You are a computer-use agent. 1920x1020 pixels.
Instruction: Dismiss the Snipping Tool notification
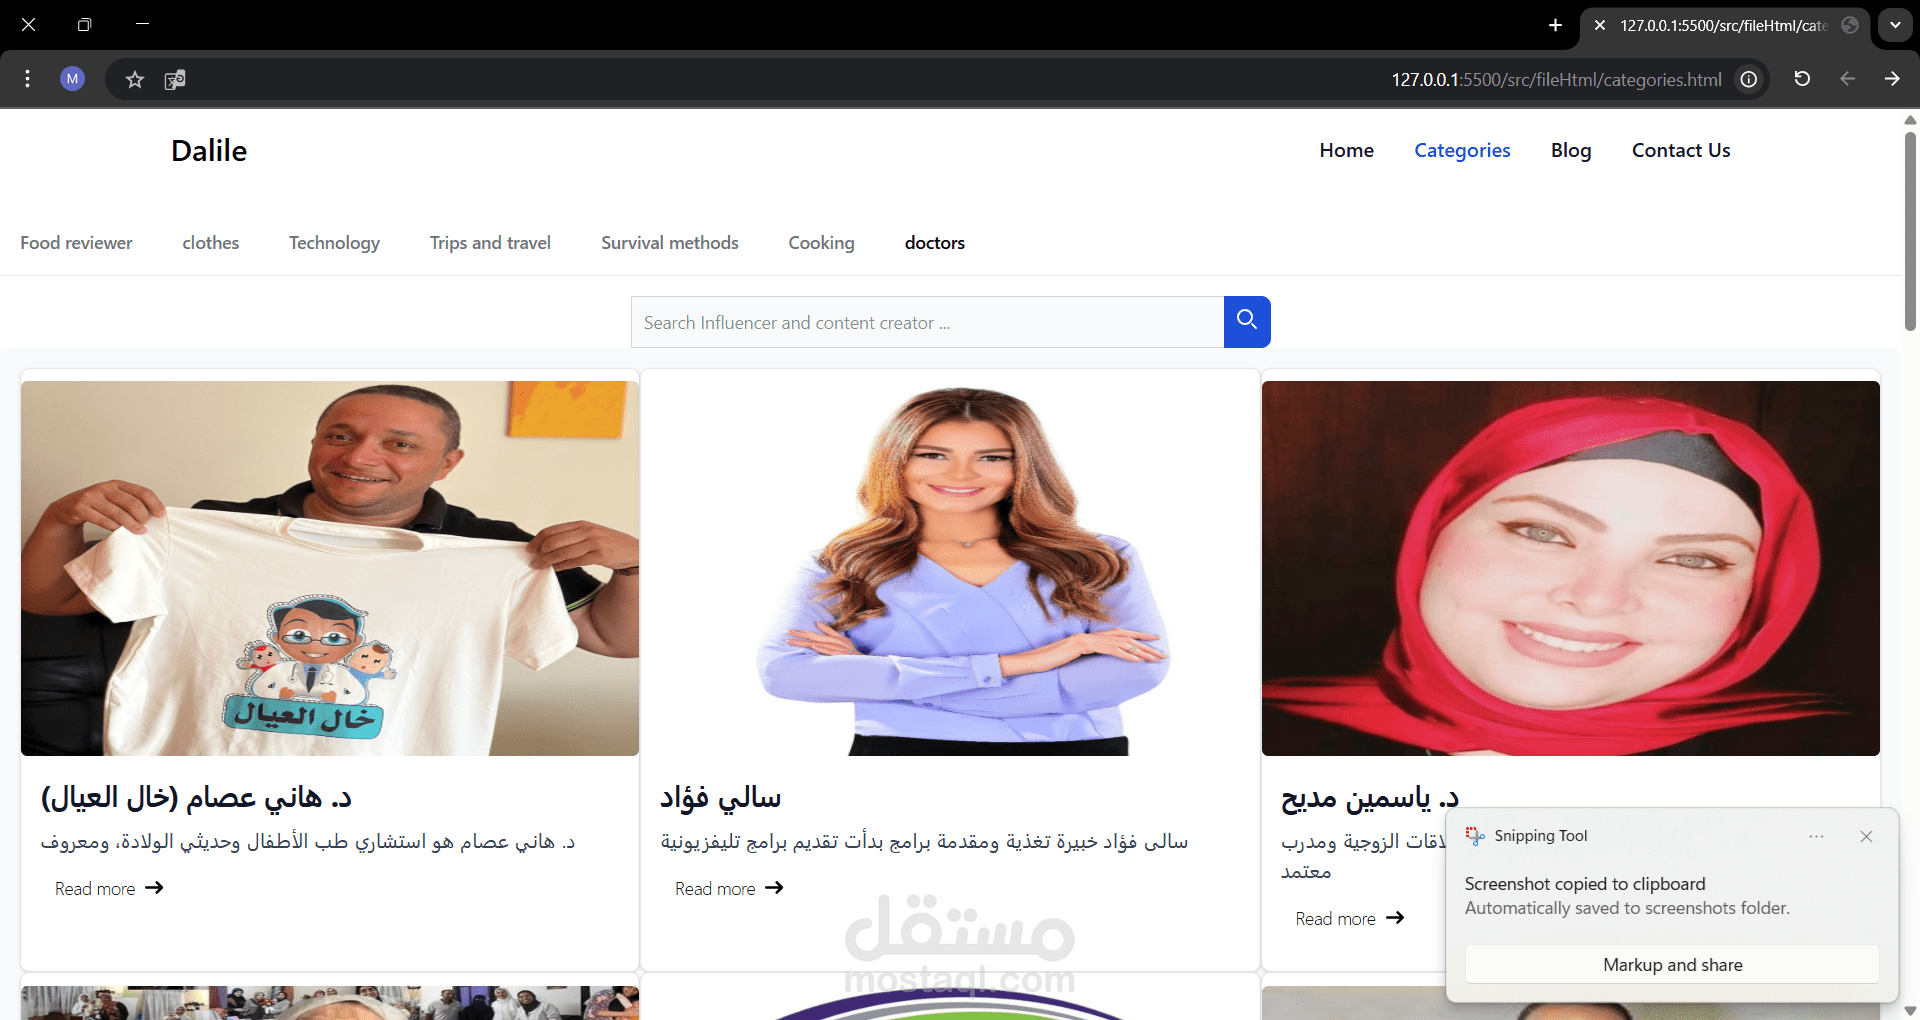1866,836
